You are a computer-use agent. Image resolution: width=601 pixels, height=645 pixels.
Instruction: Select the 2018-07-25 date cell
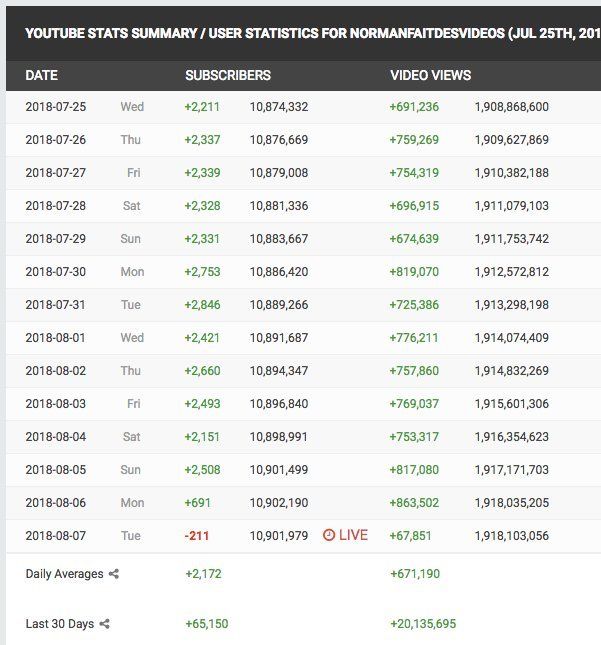tap(56, 107)
